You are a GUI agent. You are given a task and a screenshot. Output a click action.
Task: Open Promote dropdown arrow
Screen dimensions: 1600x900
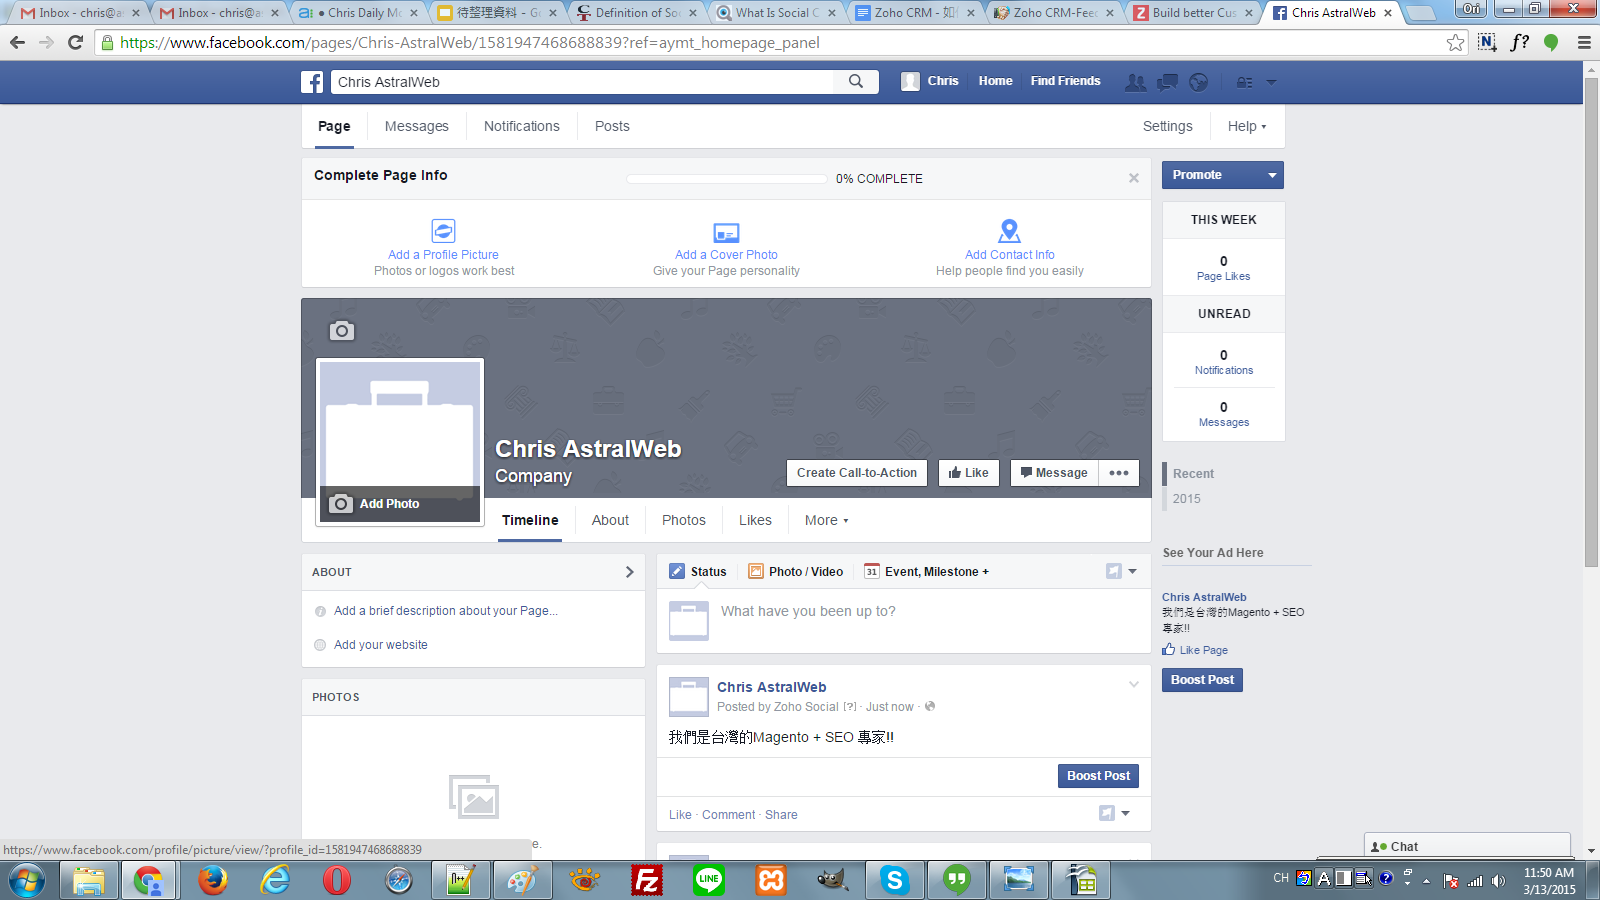pyautogui.click(x=1272, y=175)
